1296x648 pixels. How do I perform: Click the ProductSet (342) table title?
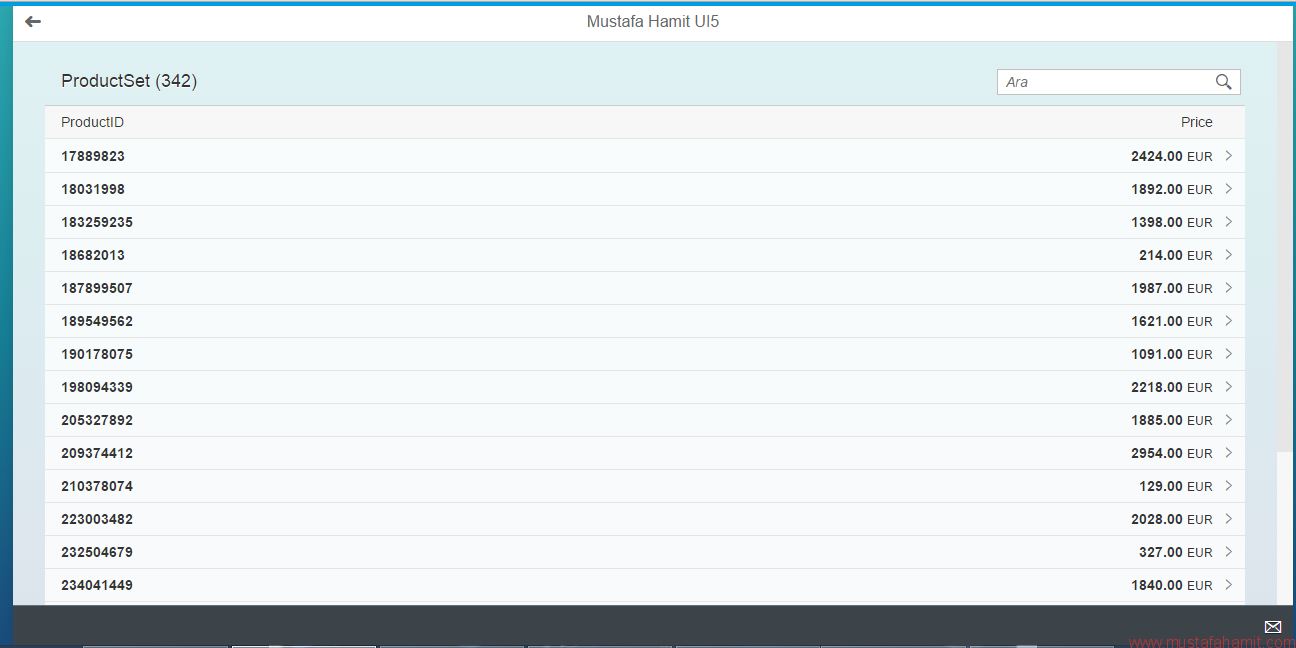click(129, 81)
